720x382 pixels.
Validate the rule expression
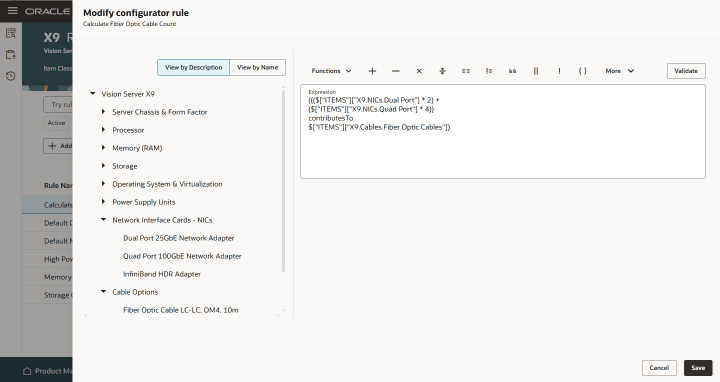pyautogui.click(x=686, y=71)
